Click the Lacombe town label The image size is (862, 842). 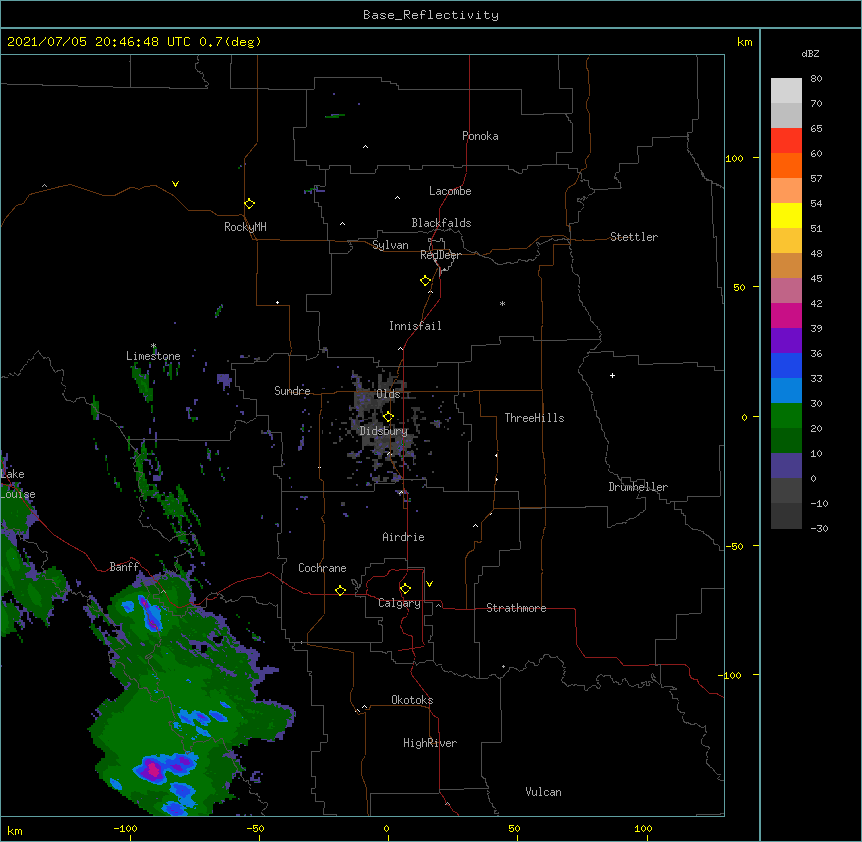point(450,191)
